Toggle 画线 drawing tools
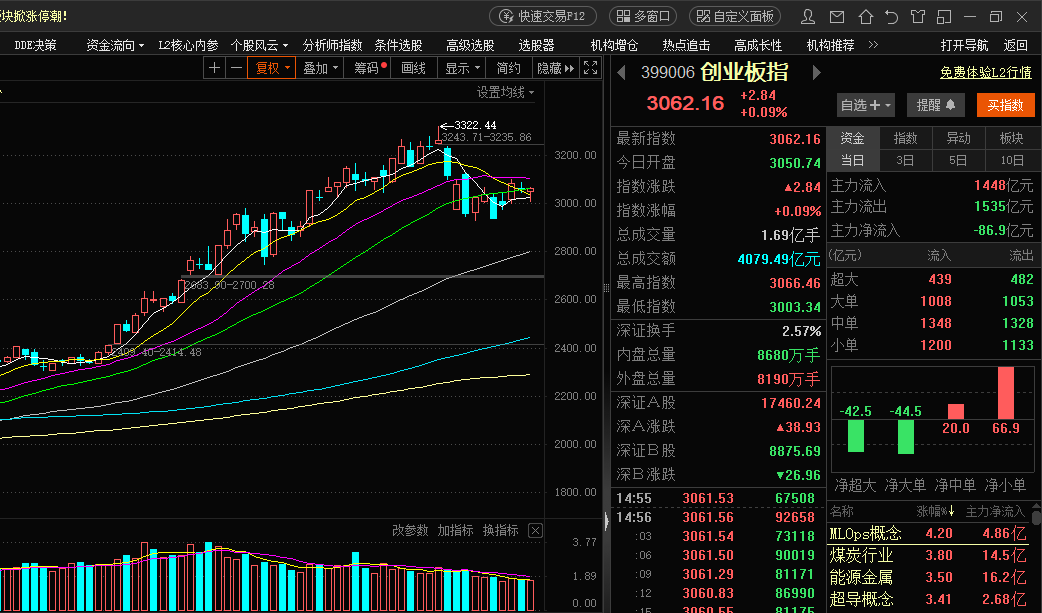 coord(413,68)
